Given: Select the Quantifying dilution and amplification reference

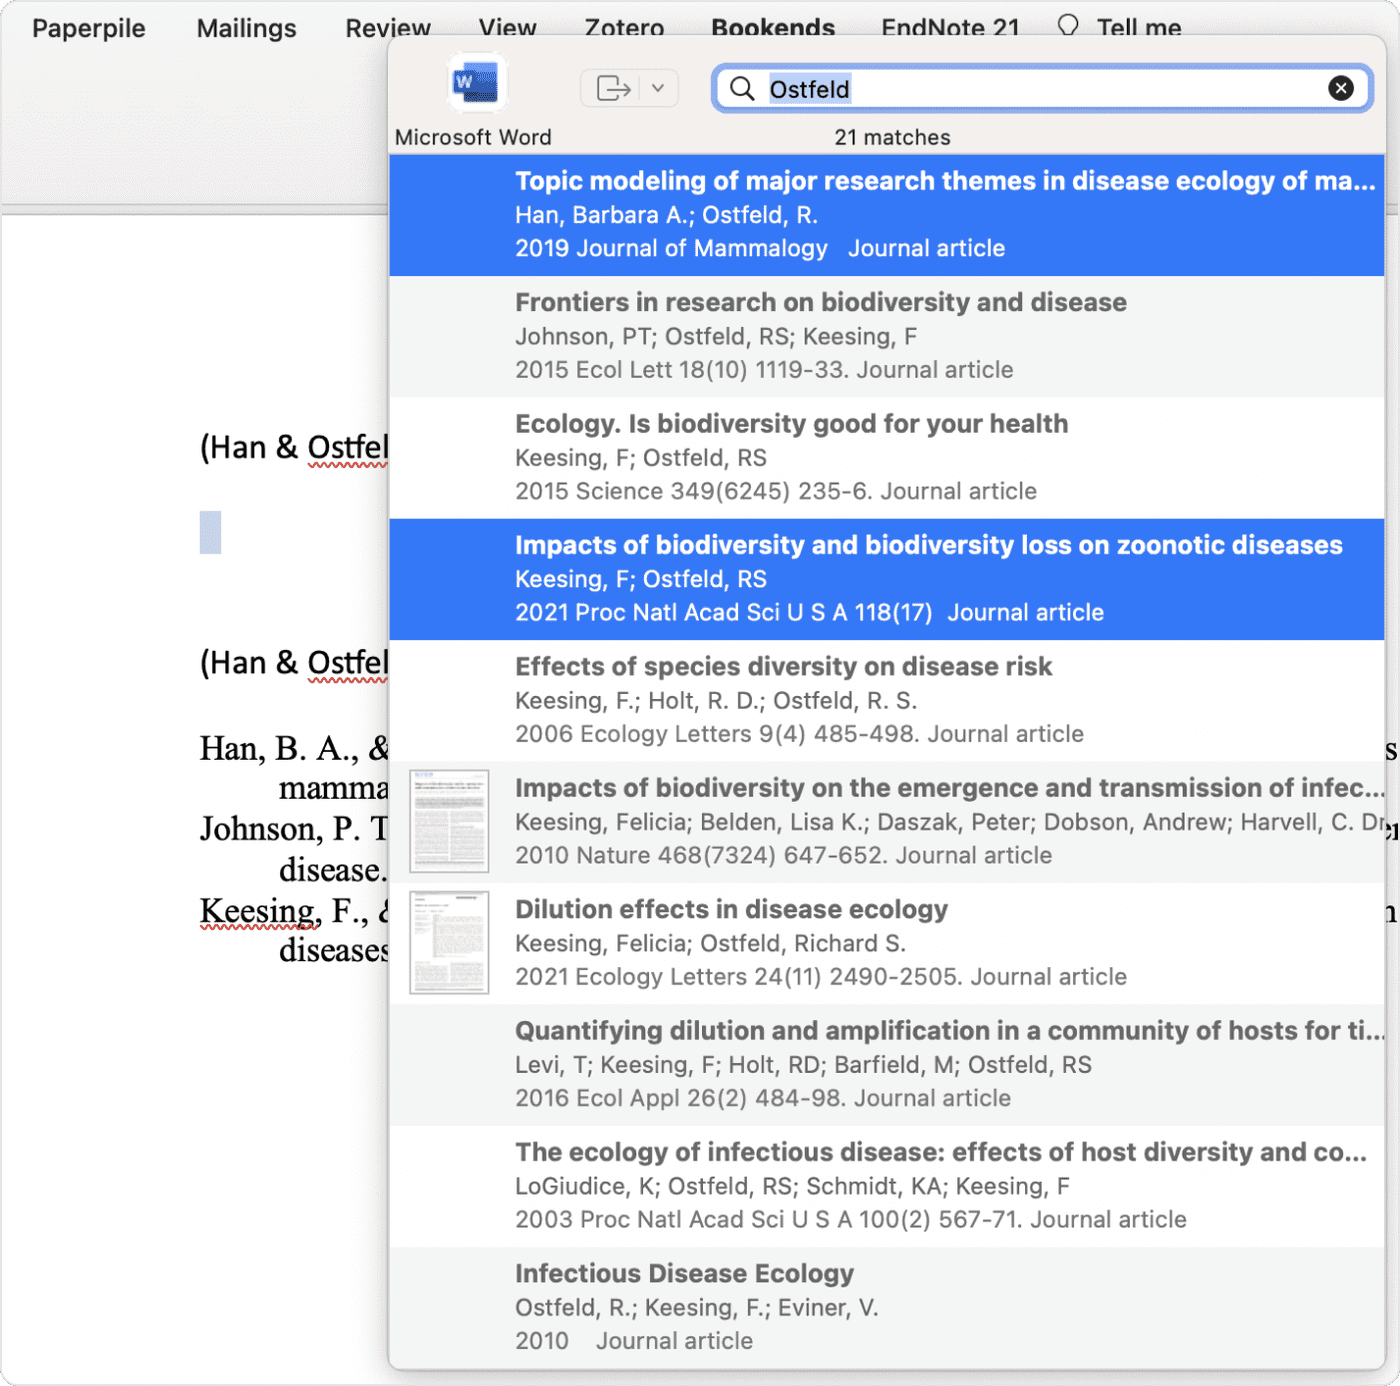Looking at the screenshot, I should [890, 1063].
